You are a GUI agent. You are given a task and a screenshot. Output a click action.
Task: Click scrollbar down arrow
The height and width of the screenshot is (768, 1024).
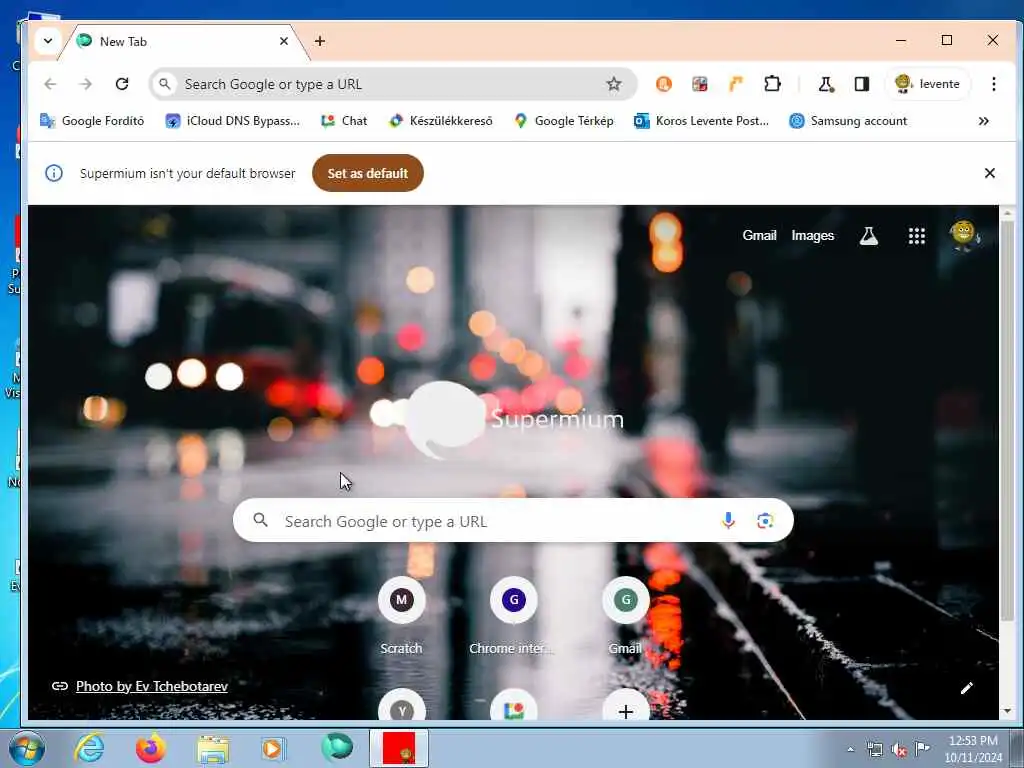point(1007,711)
